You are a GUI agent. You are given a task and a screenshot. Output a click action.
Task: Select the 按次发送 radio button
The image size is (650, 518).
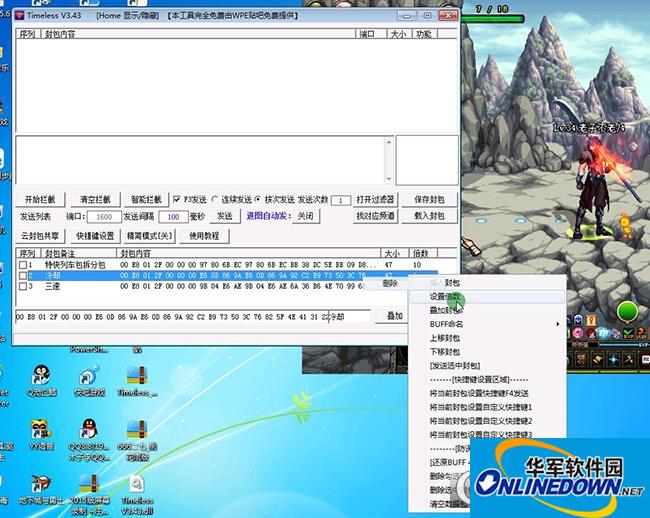click(x=257, y=199)
